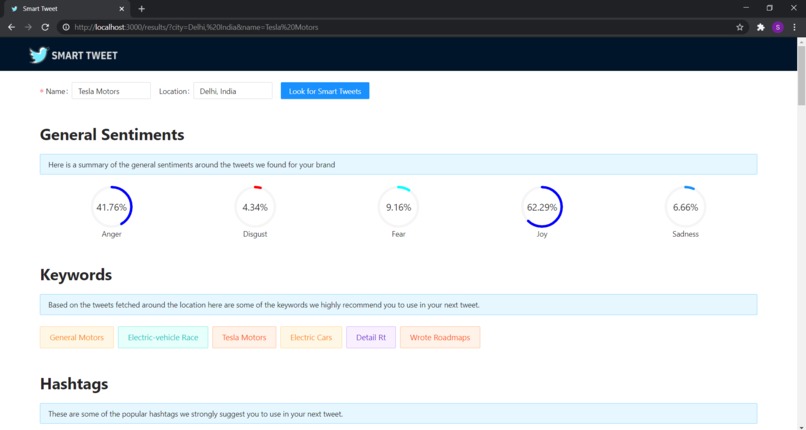Select the Tesla Motors keyword tag
Viewport: 806px width, 430px height.
244,338
